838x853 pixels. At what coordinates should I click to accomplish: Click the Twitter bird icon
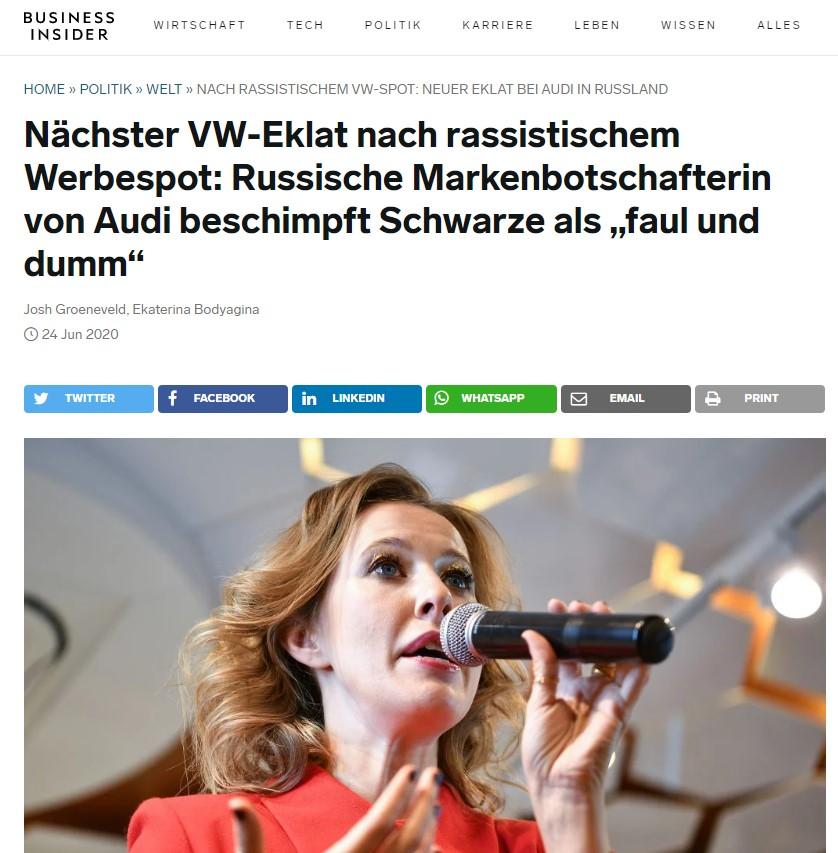pyautogui.click(x=41, y=398)
